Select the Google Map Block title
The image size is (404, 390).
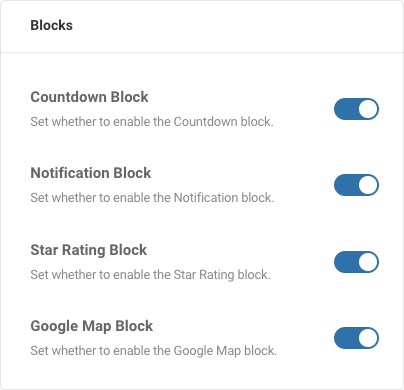(x=92, y=326)
